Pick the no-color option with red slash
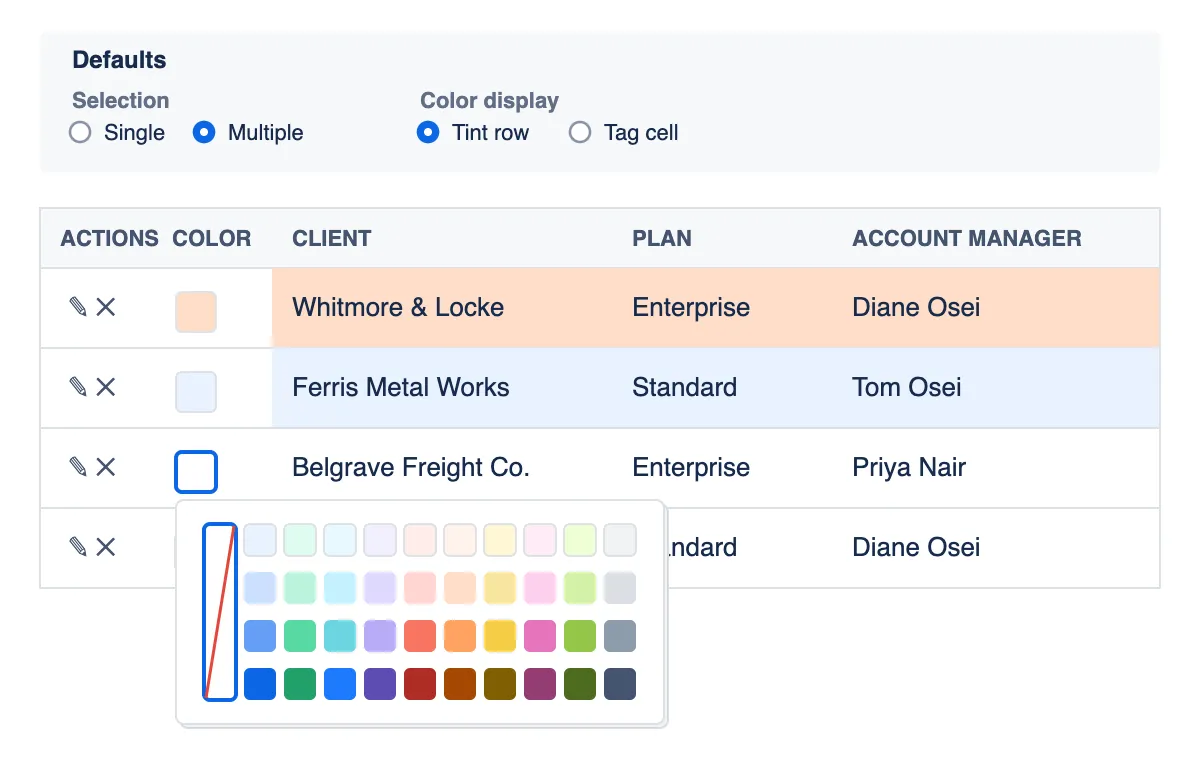Screen dimensions: 1200x760 (220, 612)
